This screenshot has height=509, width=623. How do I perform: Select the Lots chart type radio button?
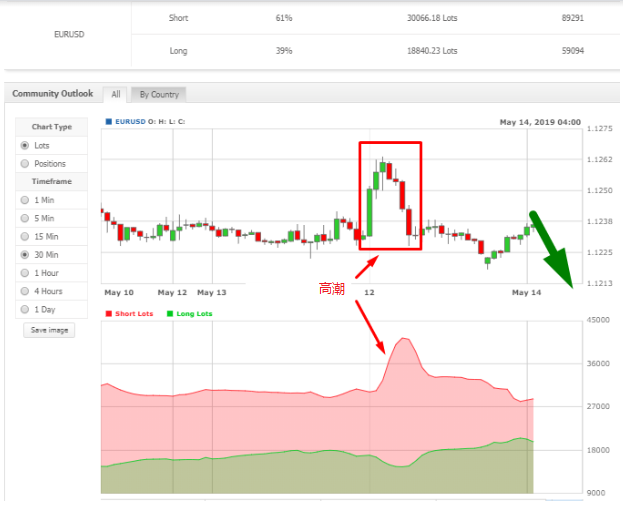(x=25, y=145)
